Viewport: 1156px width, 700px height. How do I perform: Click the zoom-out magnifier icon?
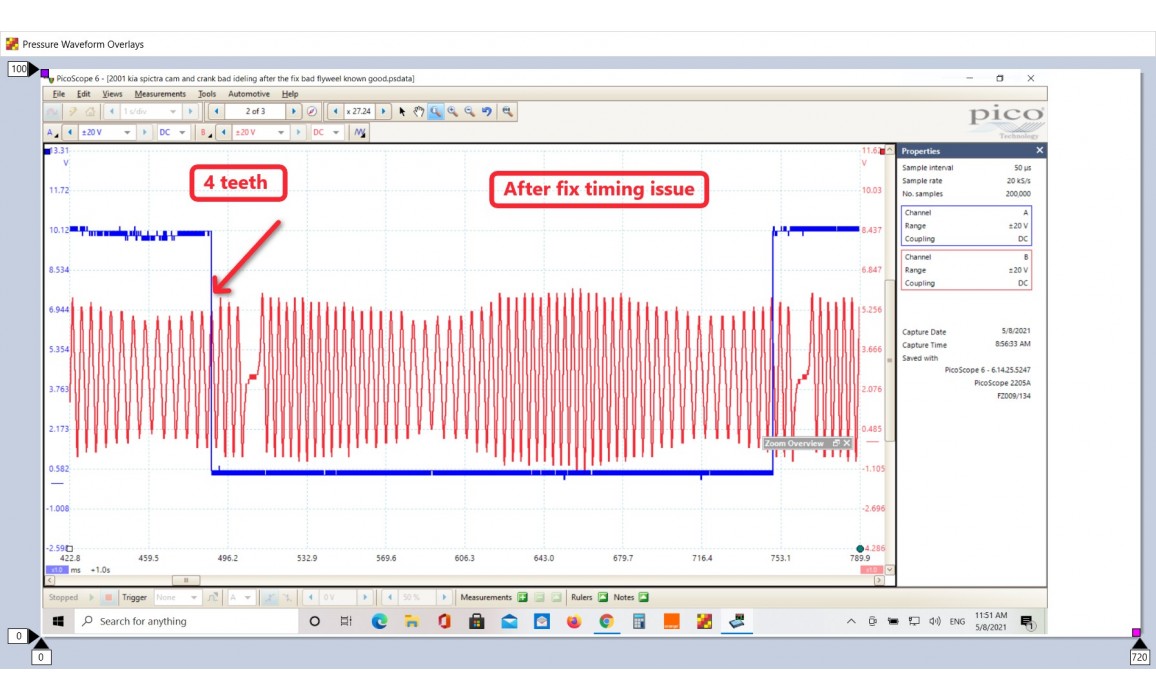click(470, 112)
